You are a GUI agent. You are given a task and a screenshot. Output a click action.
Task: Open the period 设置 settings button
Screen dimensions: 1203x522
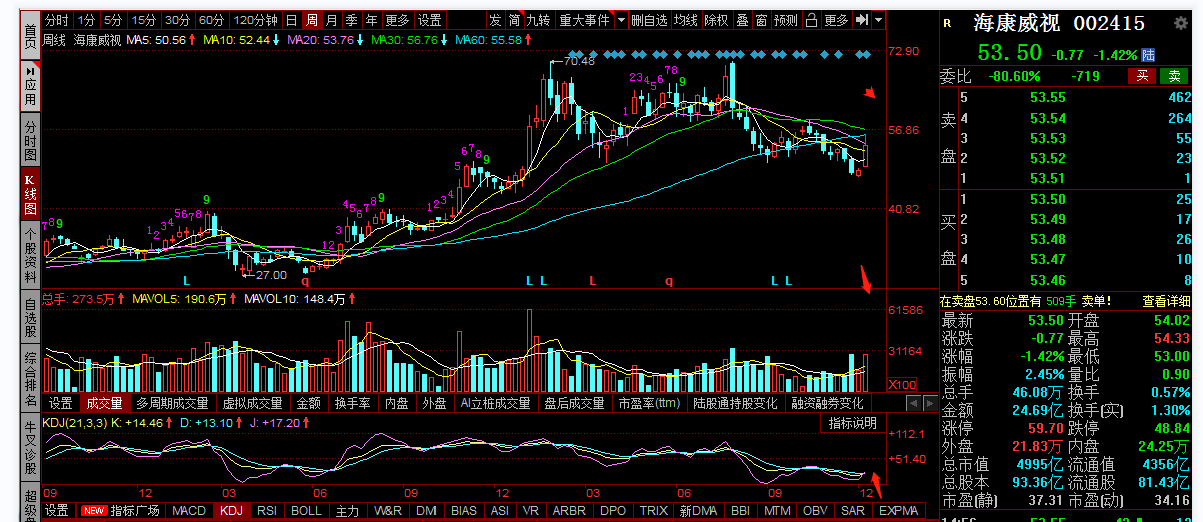tap(430, 20)
